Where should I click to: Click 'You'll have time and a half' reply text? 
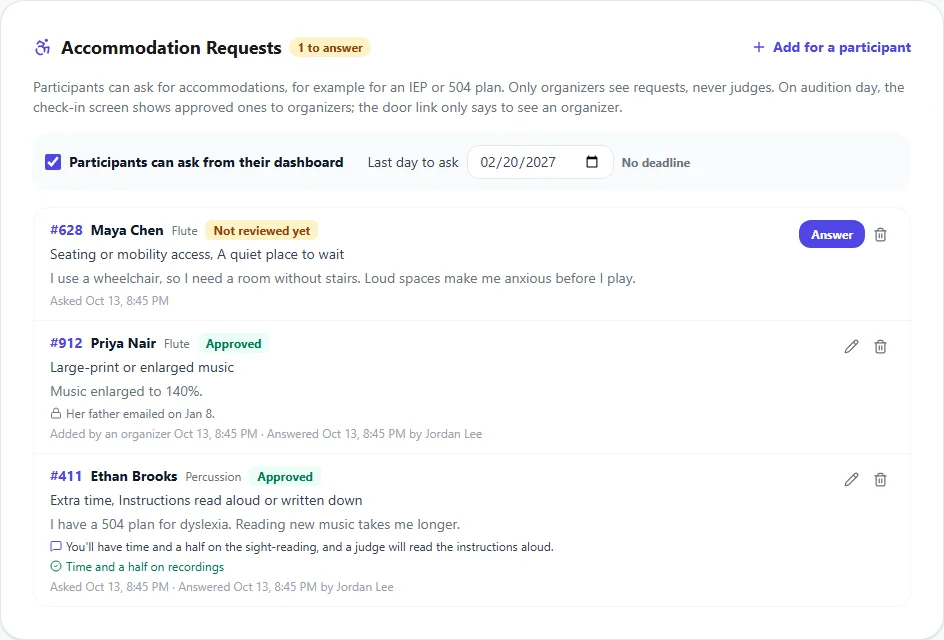(x=309, y=547)
